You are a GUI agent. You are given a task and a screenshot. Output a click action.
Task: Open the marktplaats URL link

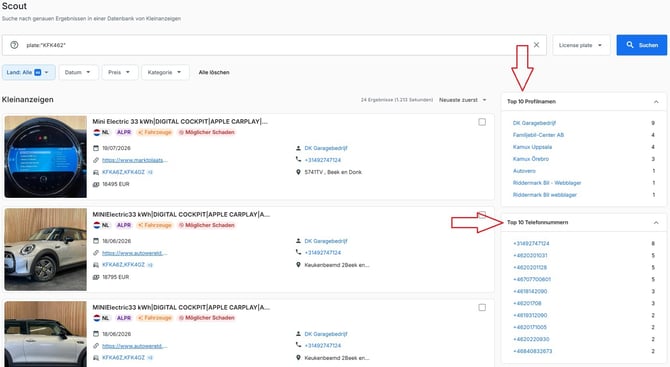coord(135,160)
